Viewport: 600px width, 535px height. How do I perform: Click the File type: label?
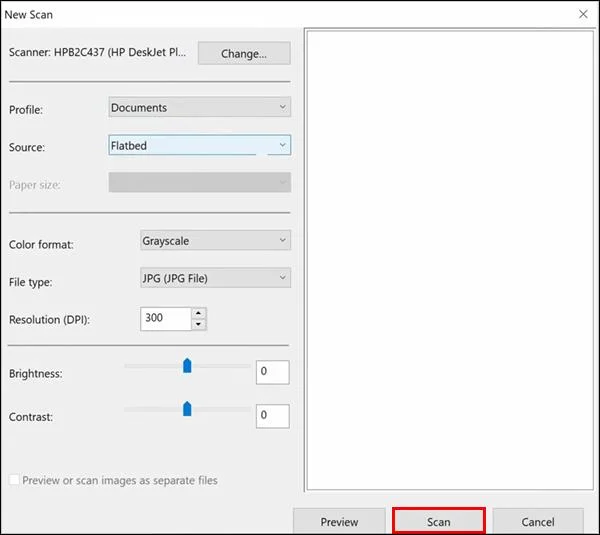31,282
